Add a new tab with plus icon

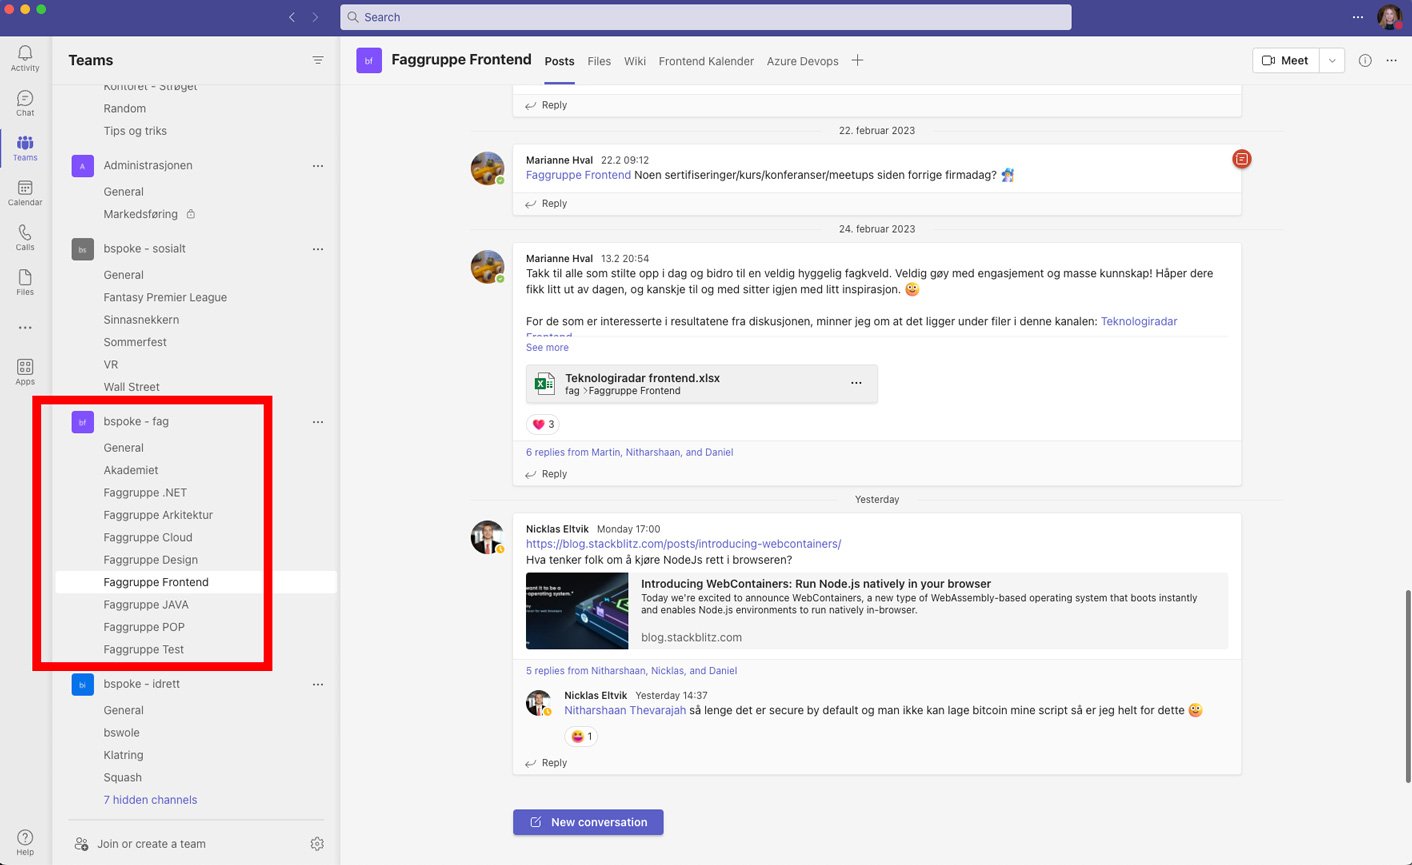[x=857, y=60]
